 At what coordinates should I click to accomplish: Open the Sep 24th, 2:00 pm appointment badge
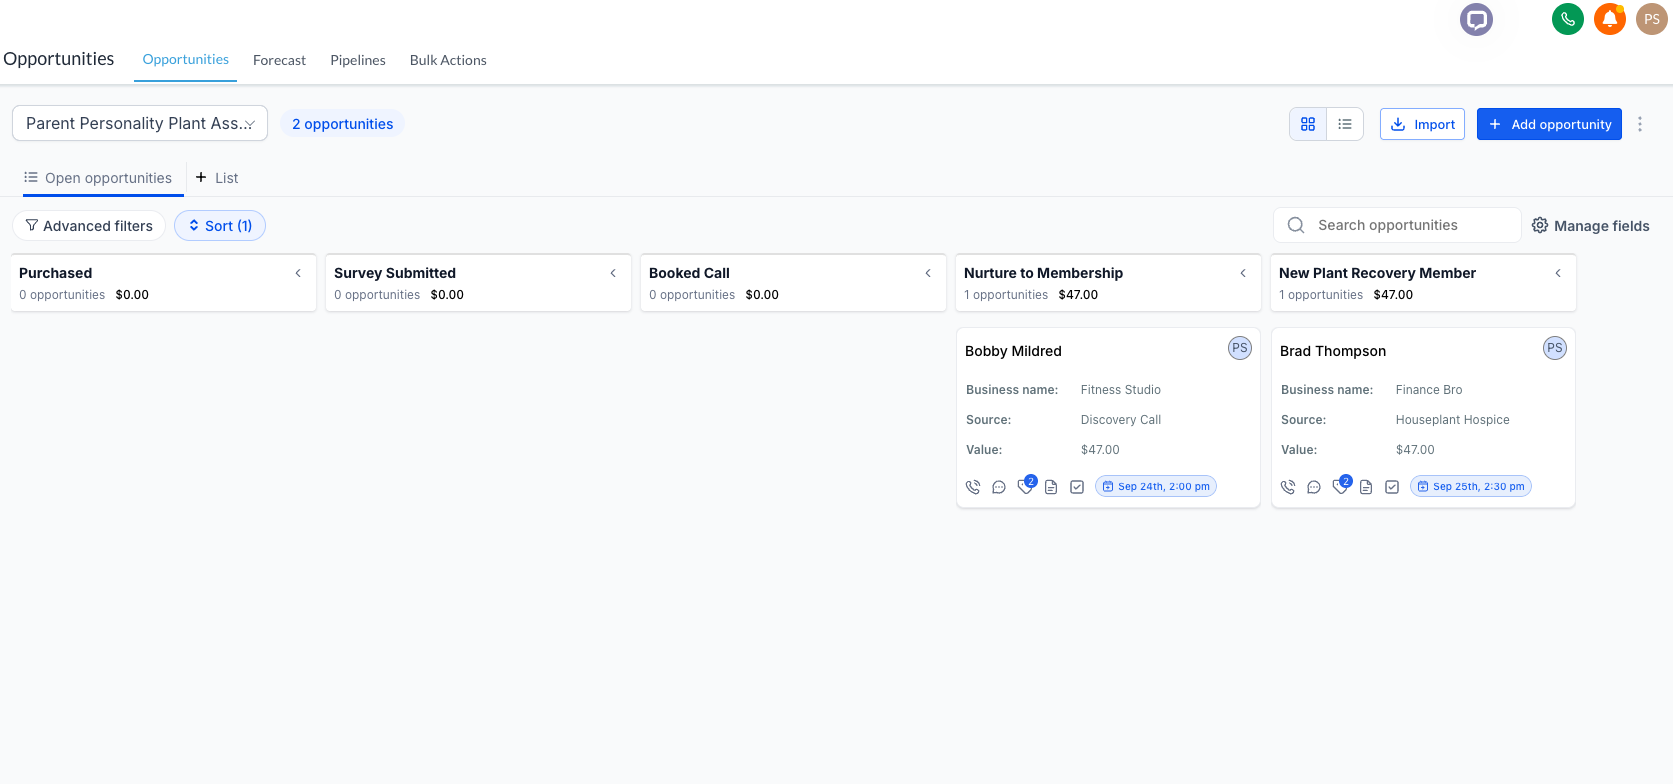(1156, 487)
